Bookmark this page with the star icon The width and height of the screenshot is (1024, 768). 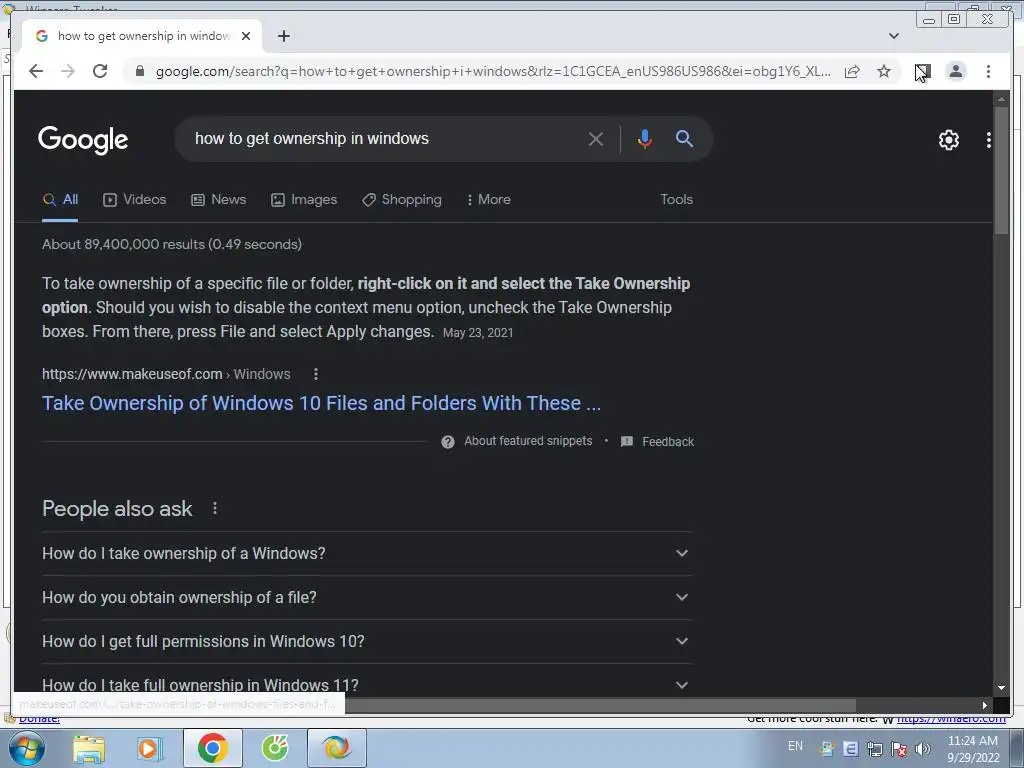click(884, 71)
